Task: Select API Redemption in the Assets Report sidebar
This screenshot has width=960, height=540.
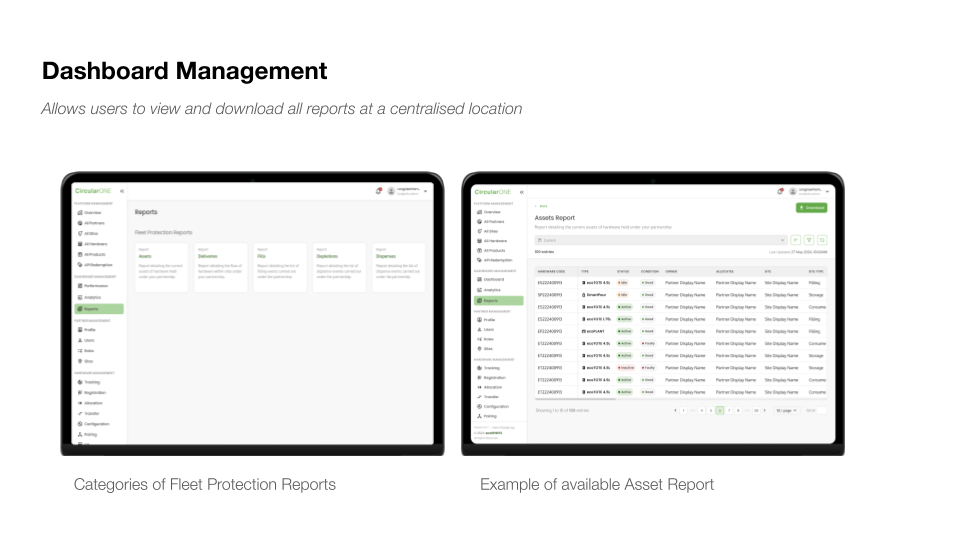Action: tap(495, 260)
